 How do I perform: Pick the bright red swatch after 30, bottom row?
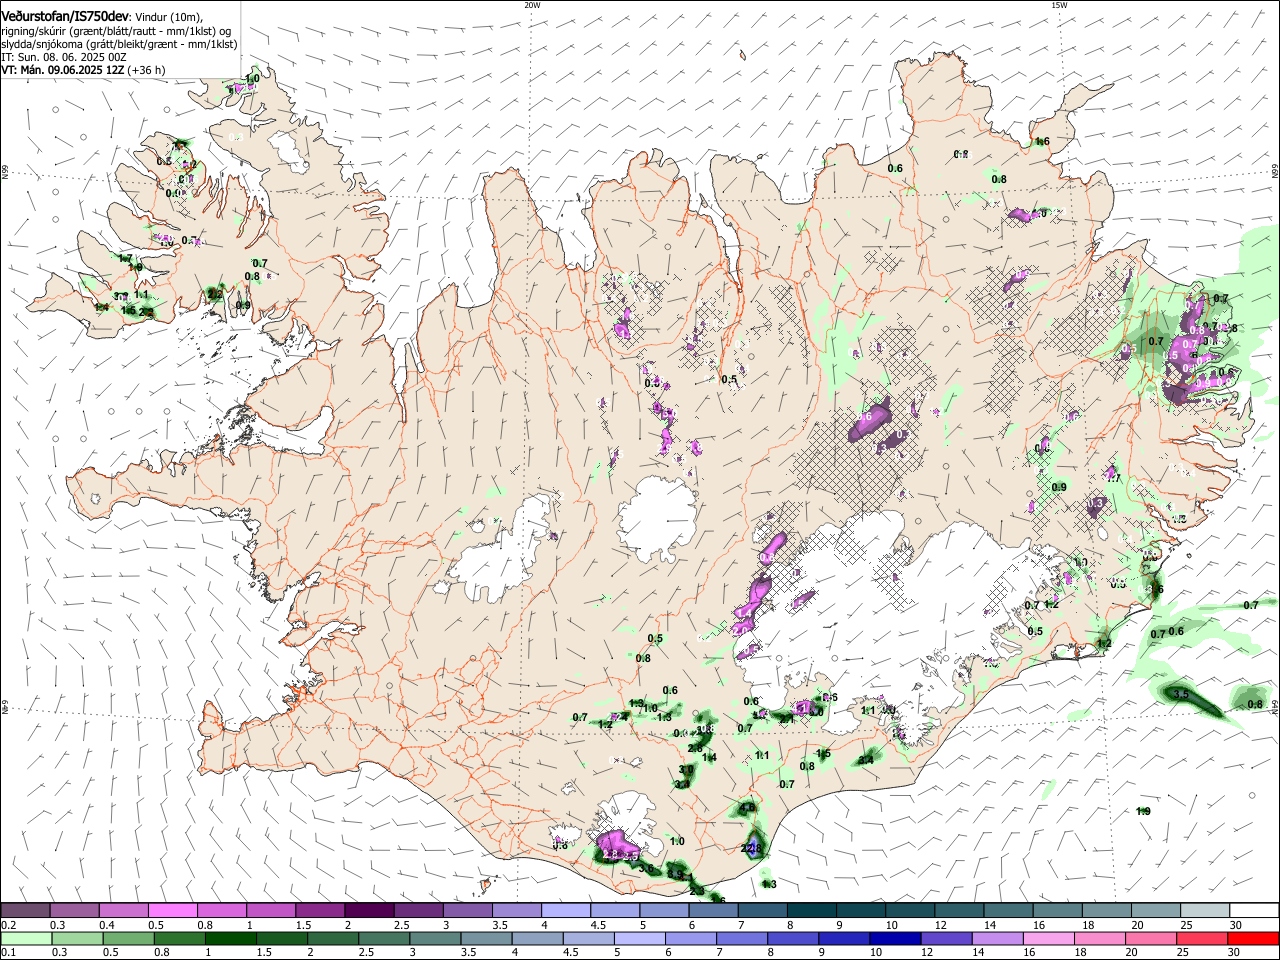[1252, 938]
